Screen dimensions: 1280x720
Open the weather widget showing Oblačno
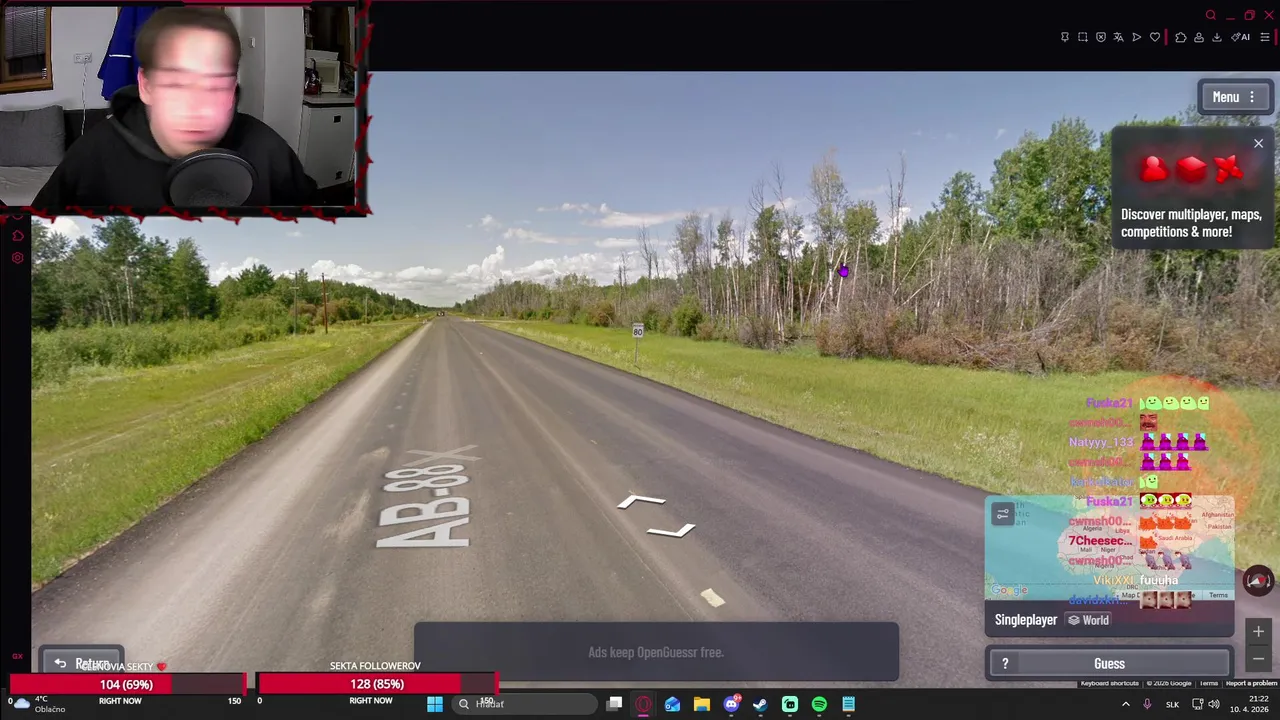click(42, 704)
